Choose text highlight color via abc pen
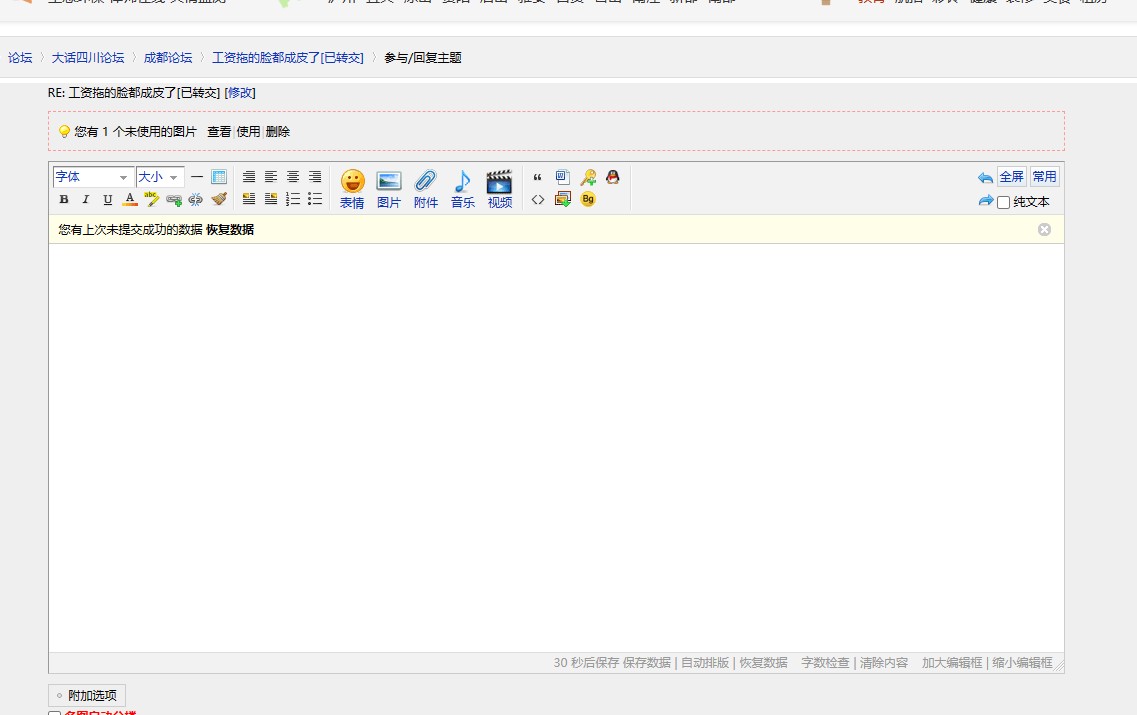The height and width of the screenshot is (715, 1137). (x=152, y=199)
